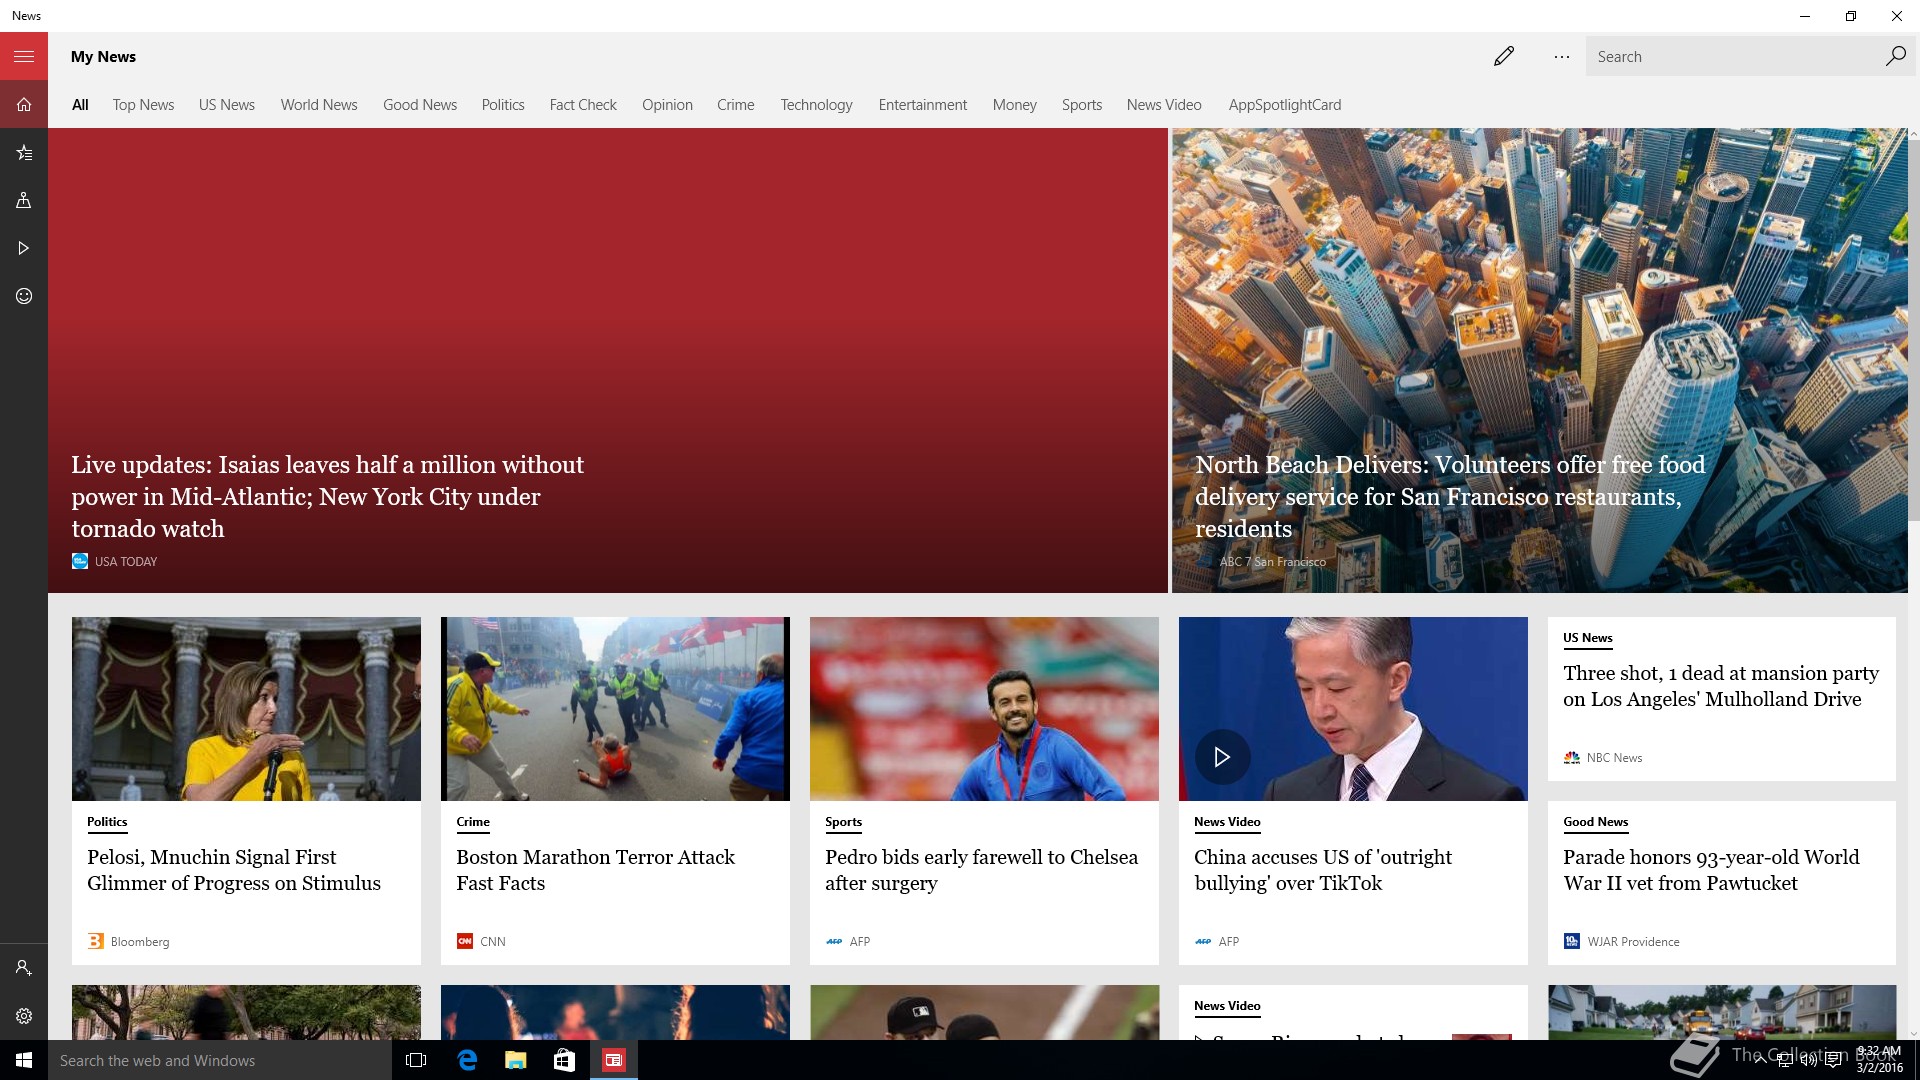Screen dimensions: 1920x1080
Task: Switch to the Politics tab
Action: pyautogui.click(x=503, y=105)
